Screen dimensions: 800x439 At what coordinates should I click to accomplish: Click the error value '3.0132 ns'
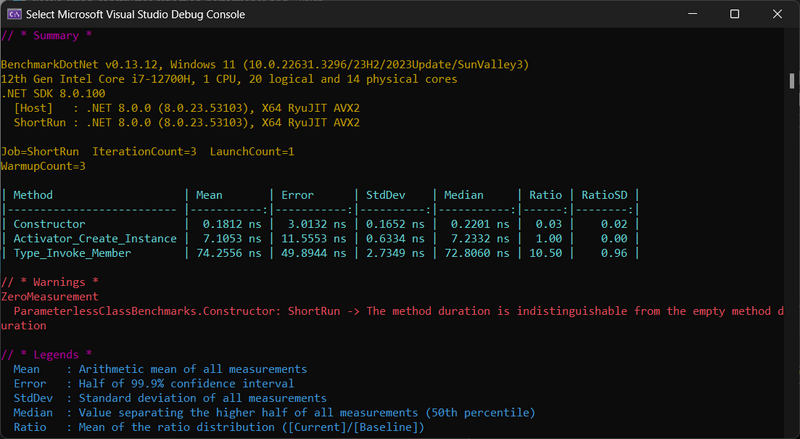[317, 224]
